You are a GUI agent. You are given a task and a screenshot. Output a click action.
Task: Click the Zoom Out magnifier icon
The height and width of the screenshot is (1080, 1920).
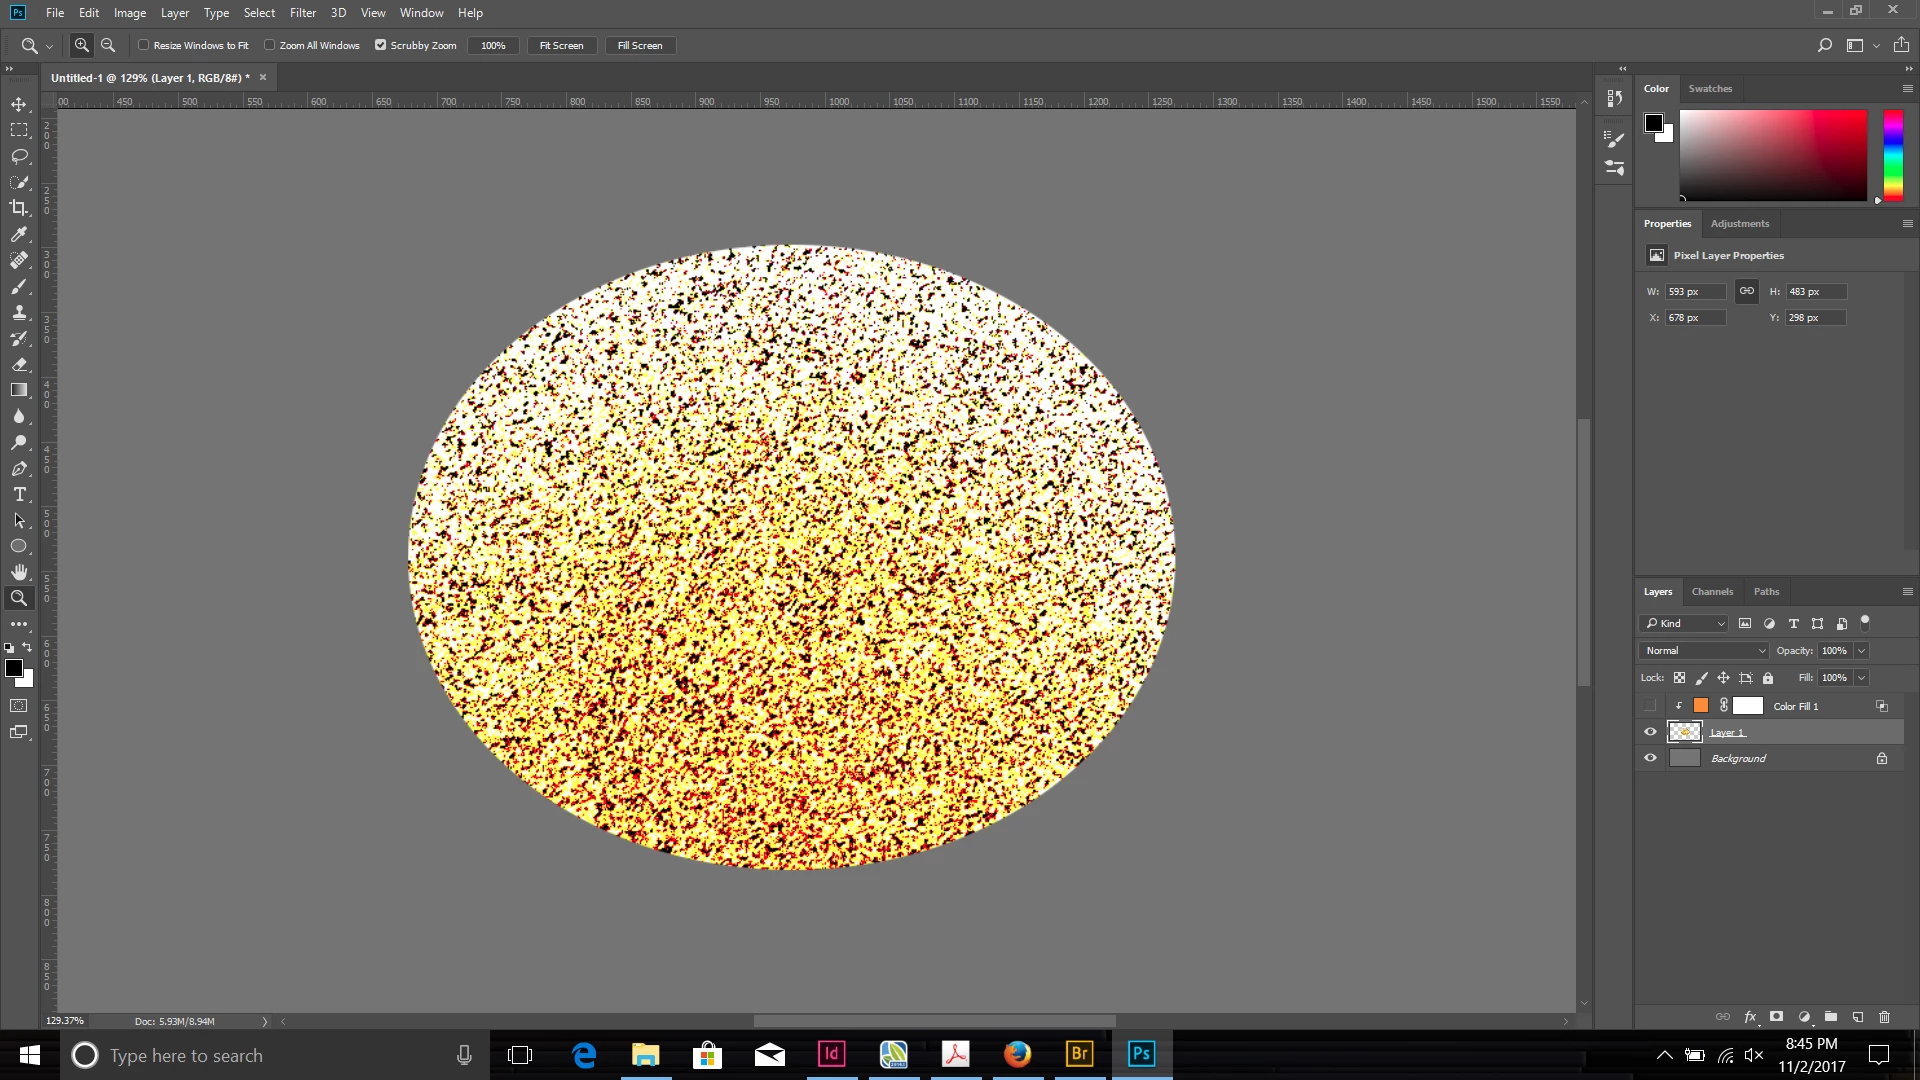(108, 45)
